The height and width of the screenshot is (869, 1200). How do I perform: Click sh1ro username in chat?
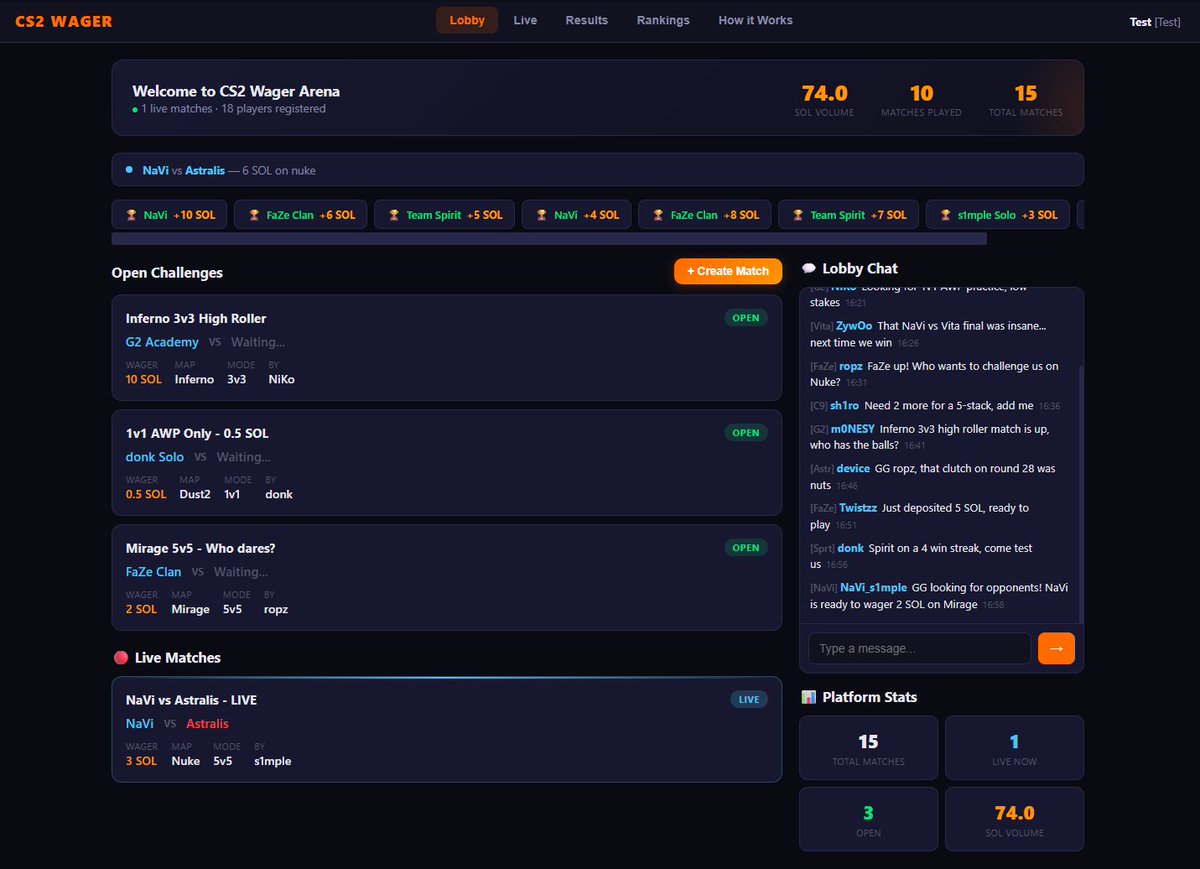tap(844, 406)
